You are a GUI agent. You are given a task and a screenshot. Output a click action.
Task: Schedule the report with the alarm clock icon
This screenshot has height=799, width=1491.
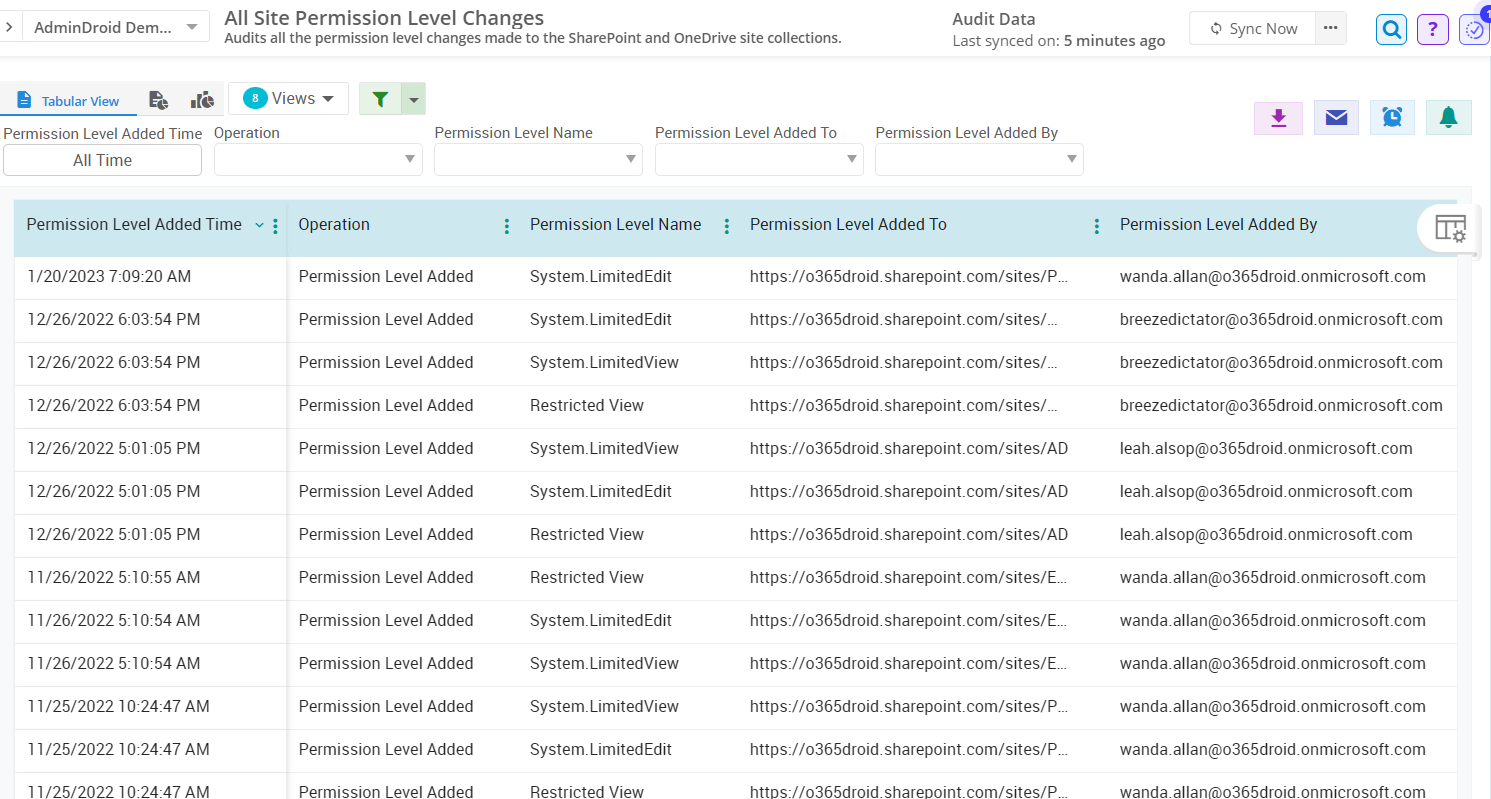click(x=1392, y=117)
